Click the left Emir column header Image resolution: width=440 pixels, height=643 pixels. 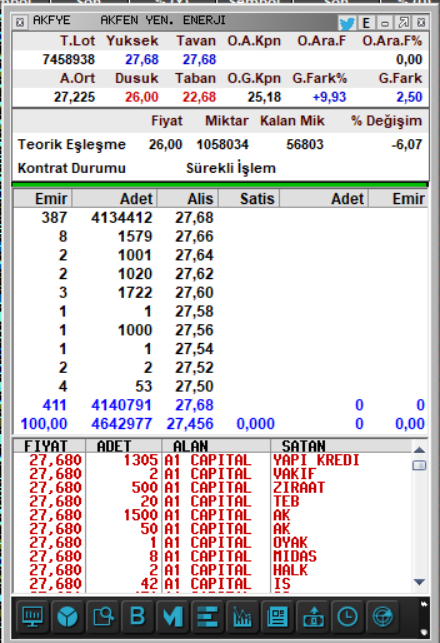tap(43, 199)
